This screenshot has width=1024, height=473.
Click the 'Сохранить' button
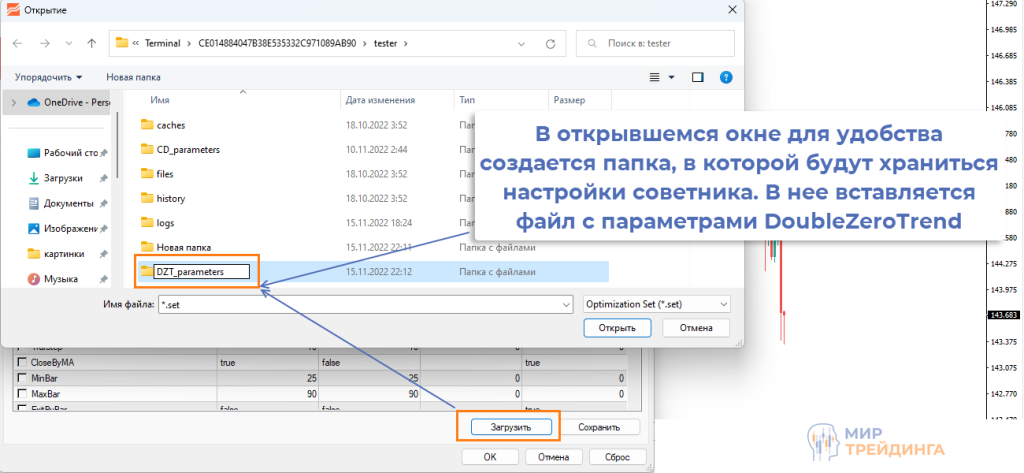coord(599,427)
